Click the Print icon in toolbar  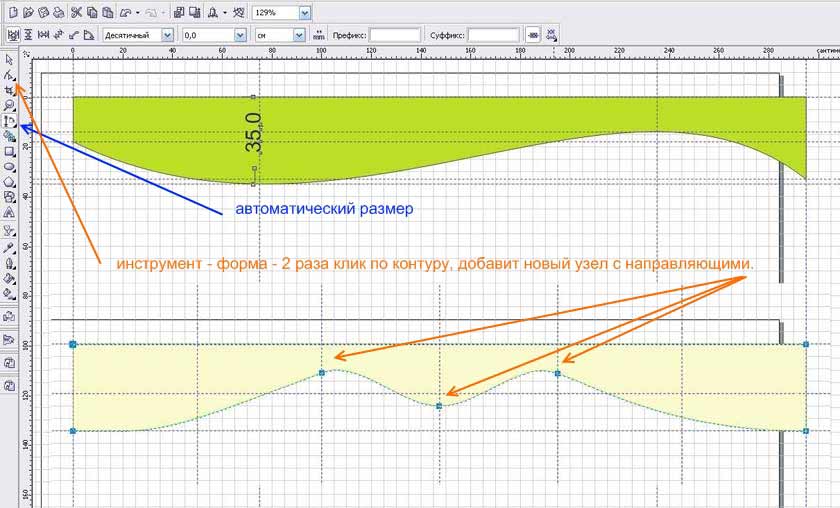(59, 13)
